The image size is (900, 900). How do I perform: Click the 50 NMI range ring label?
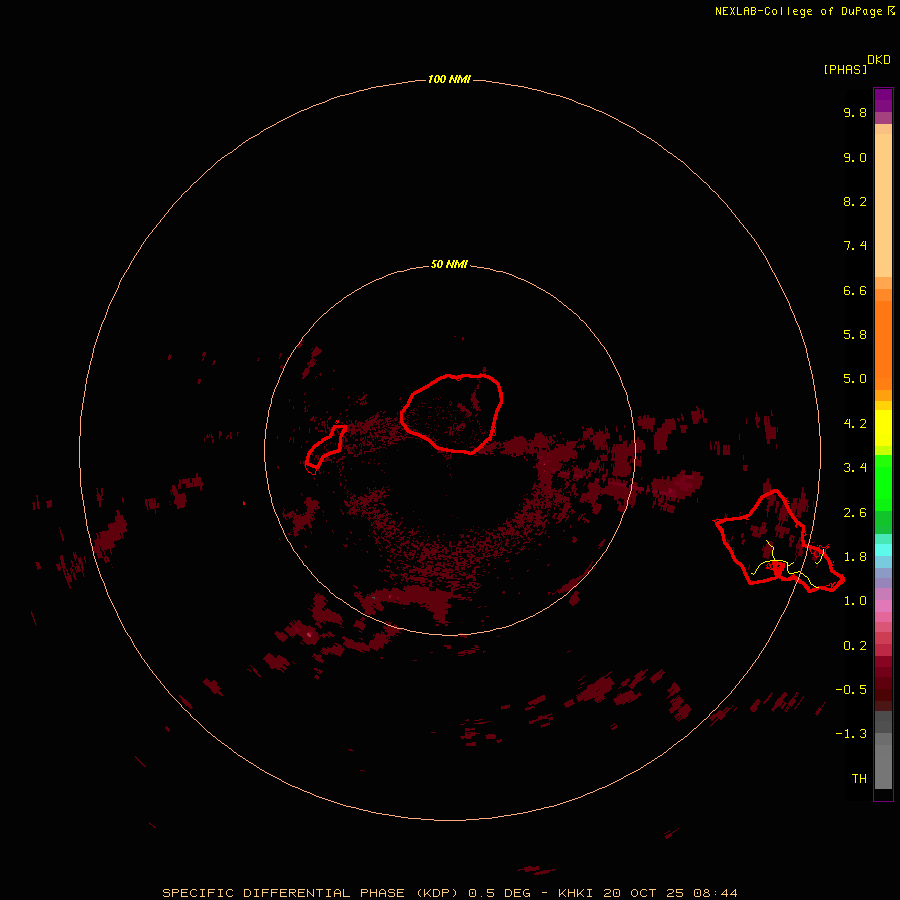[x=449, y=264]
